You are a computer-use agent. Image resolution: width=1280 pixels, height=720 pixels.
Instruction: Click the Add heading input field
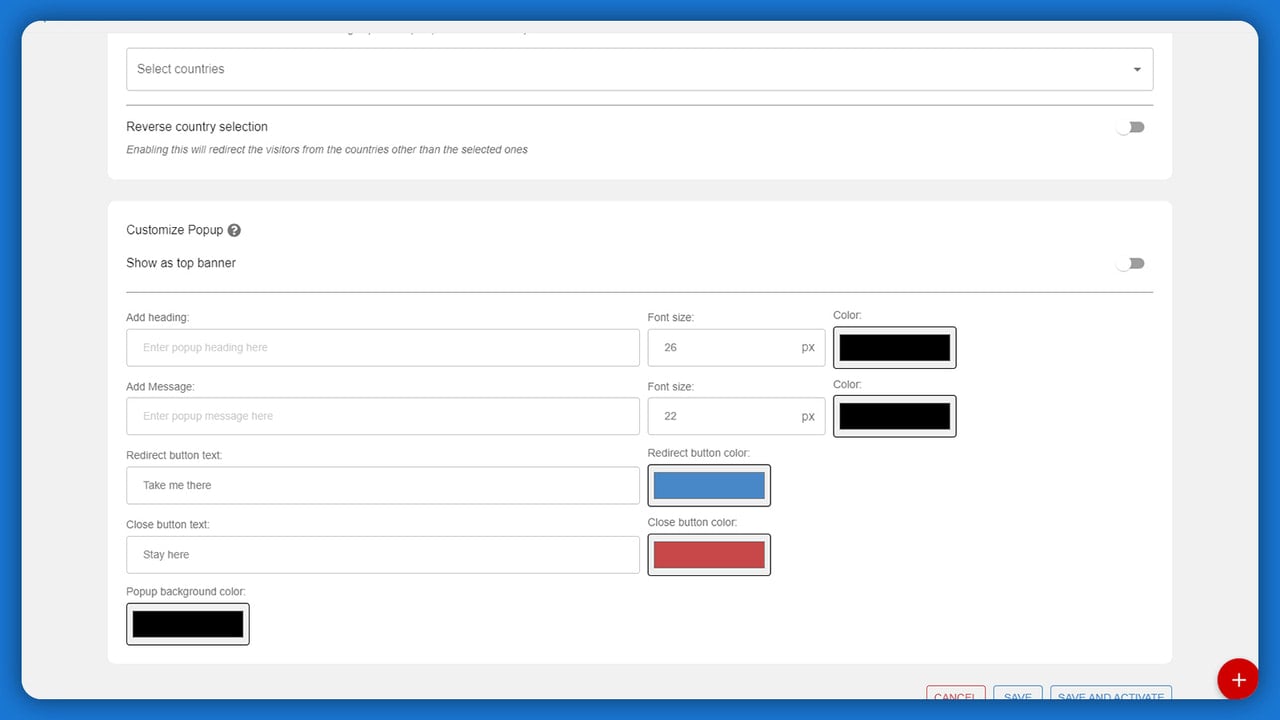pos(383,348)
